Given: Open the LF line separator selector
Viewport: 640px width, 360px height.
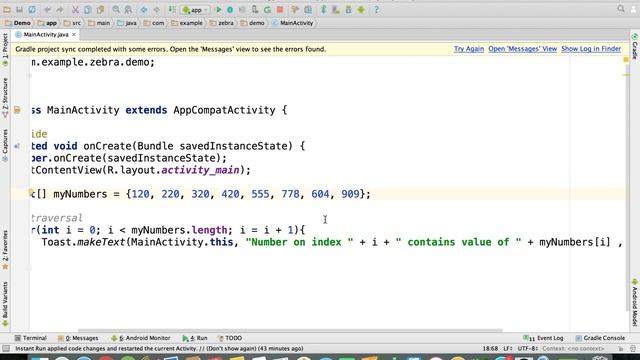Looking at the screenshot, I should coord(508,349).
